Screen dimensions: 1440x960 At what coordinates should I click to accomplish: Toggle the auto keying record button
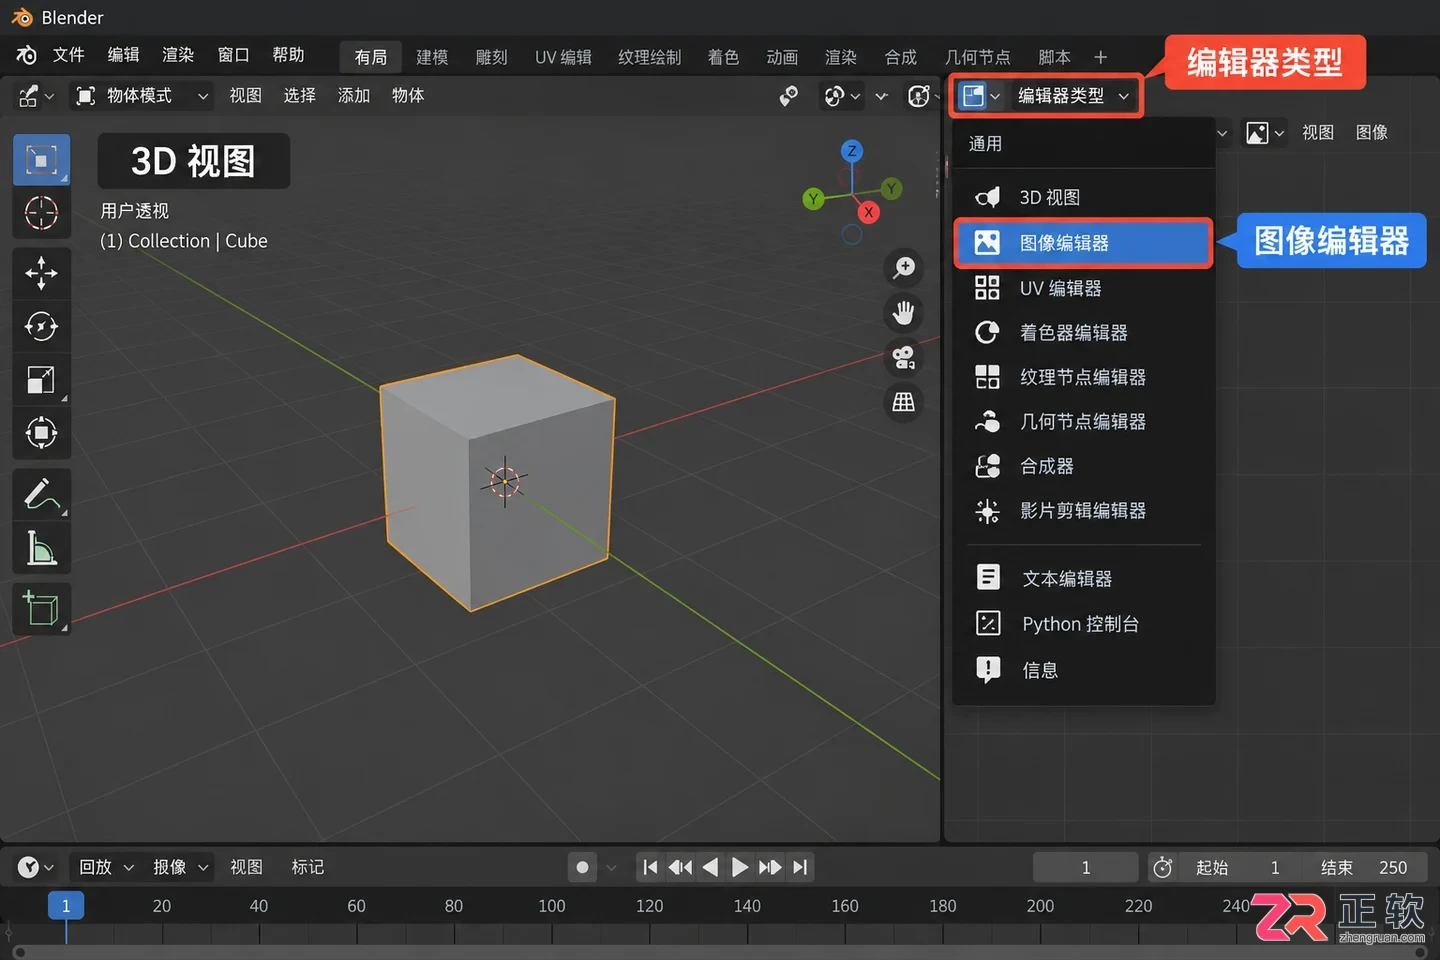click(583, 867)
